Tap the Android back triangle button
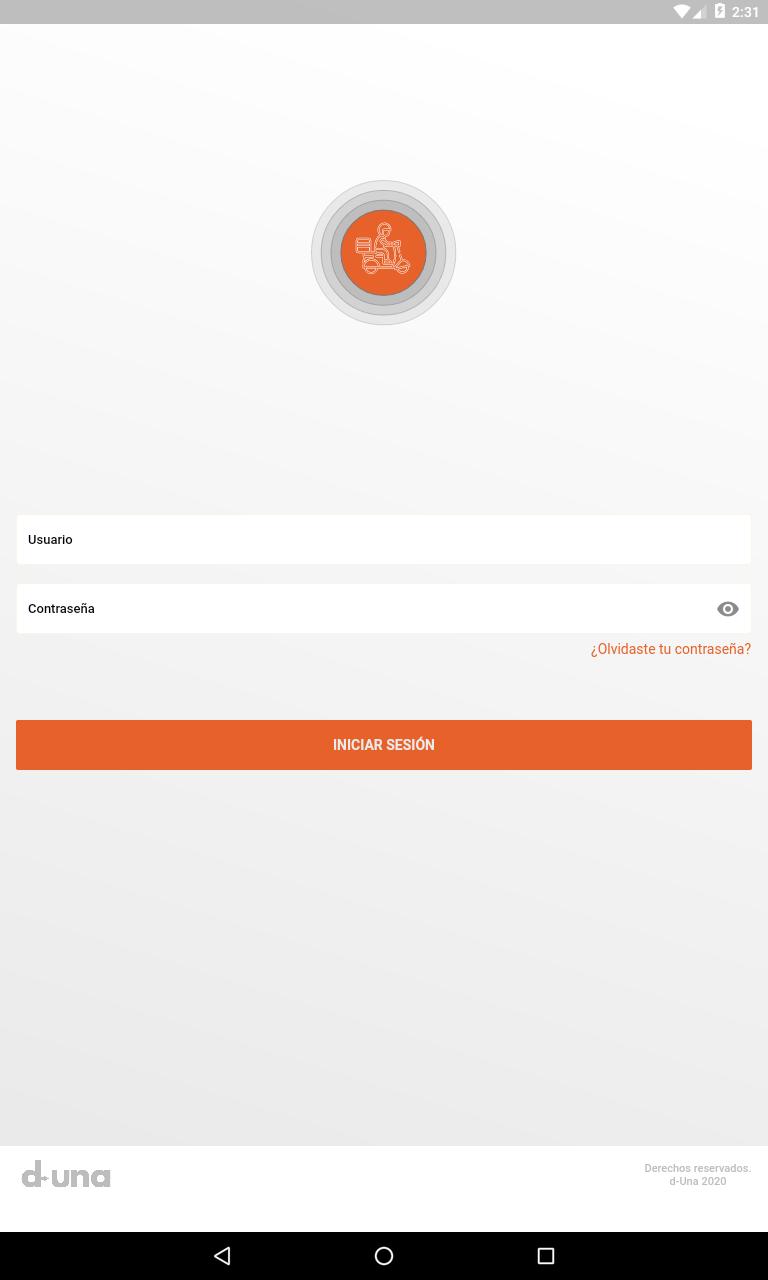 tap(222, 1256)
